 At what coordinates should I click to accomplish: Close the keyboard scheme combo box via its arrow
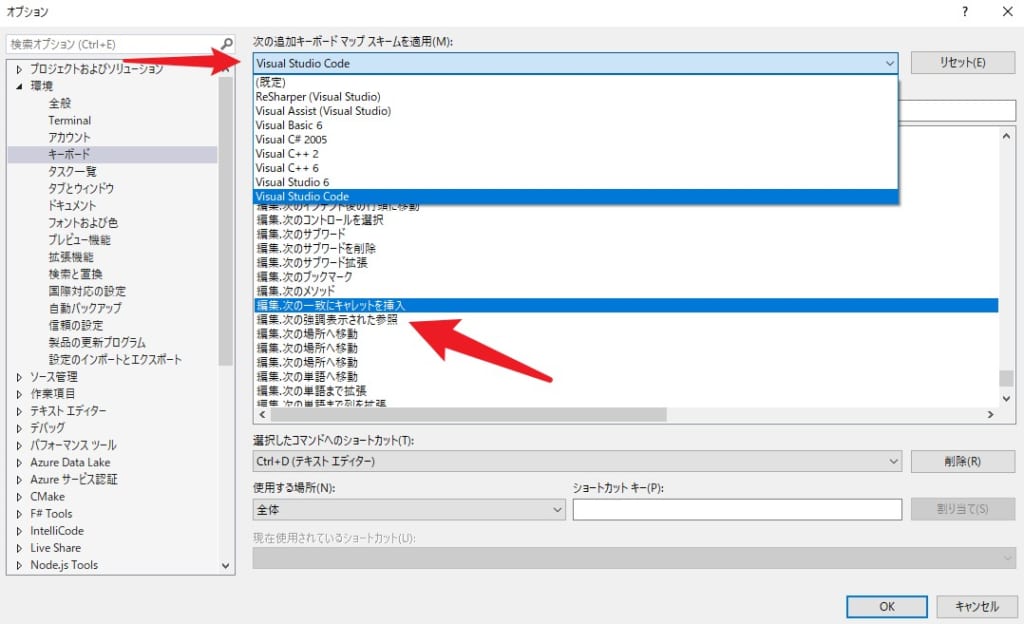(x=889, y=63)
